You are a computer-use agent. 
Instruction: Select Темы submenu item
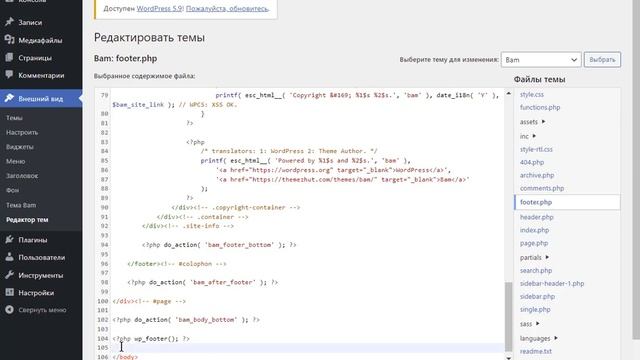click(x=14, y=118)
